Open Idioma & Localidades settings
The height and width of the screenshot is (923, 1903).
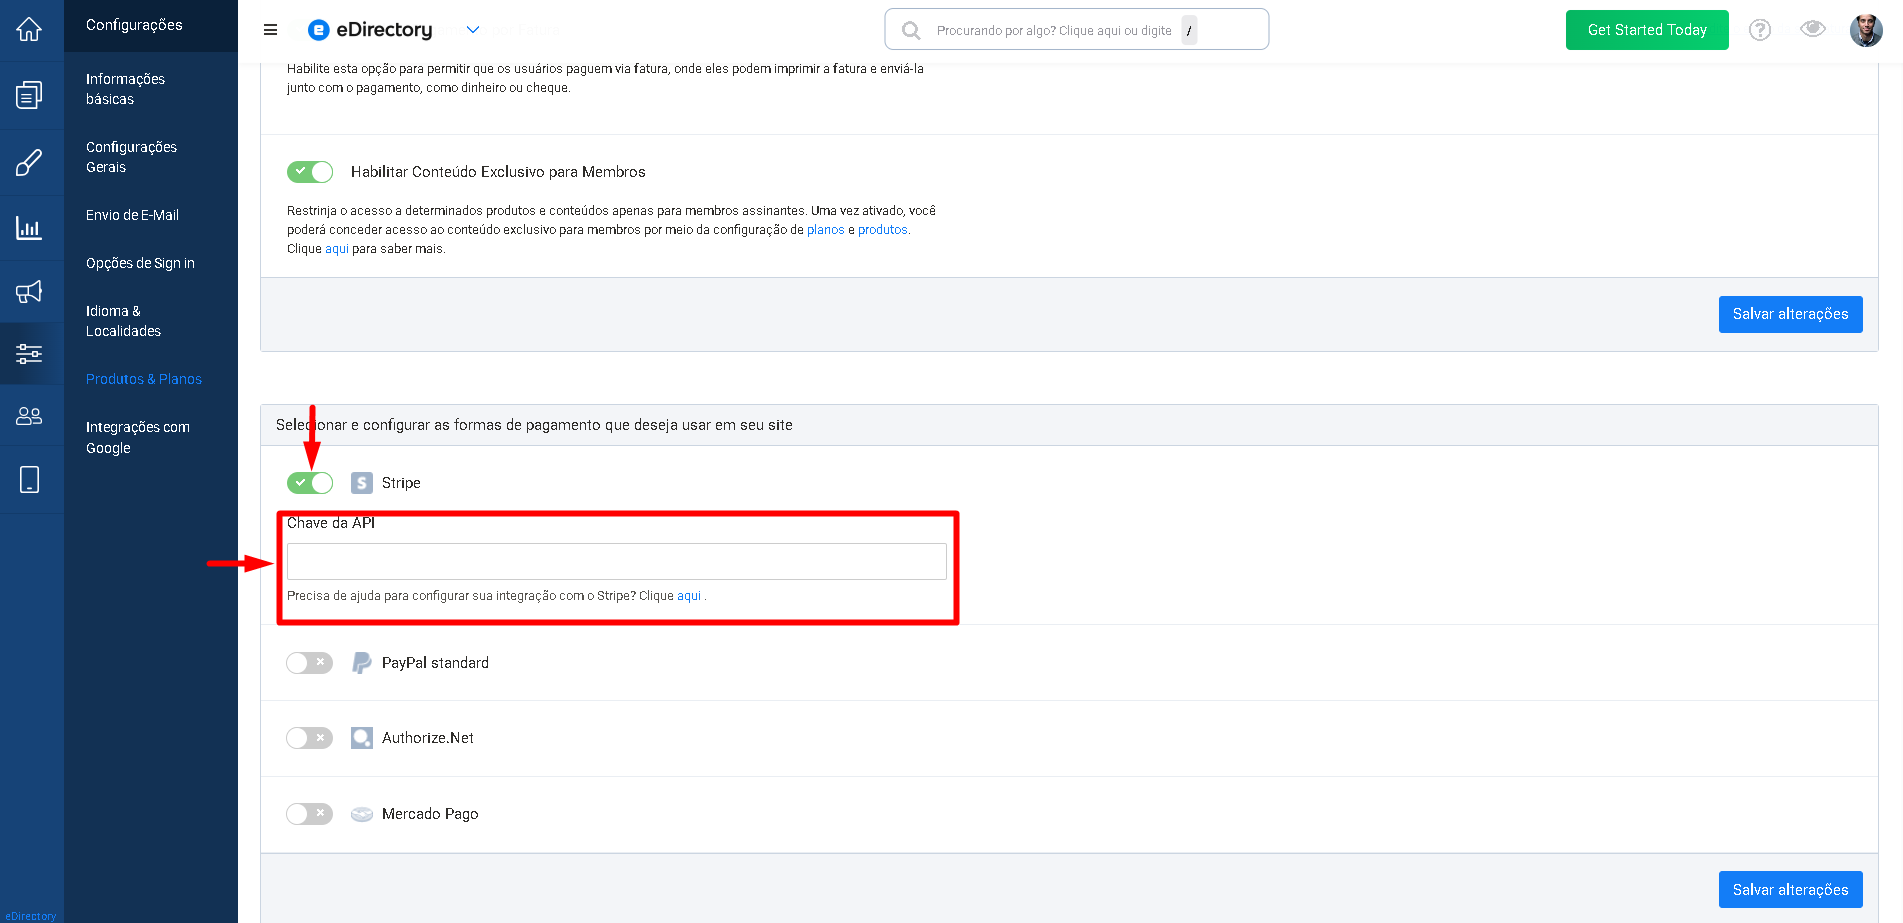tap(123, 321)
